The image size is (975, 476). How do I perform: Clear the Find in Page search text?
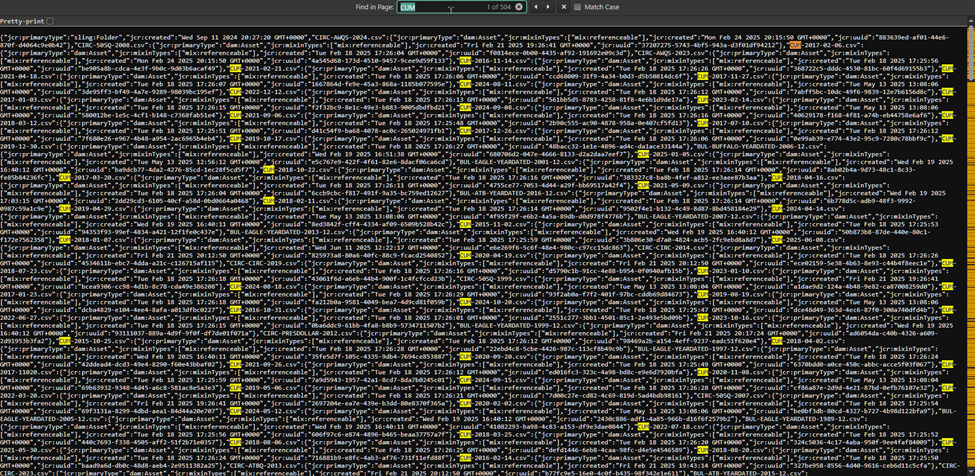[x=519, y=7]
